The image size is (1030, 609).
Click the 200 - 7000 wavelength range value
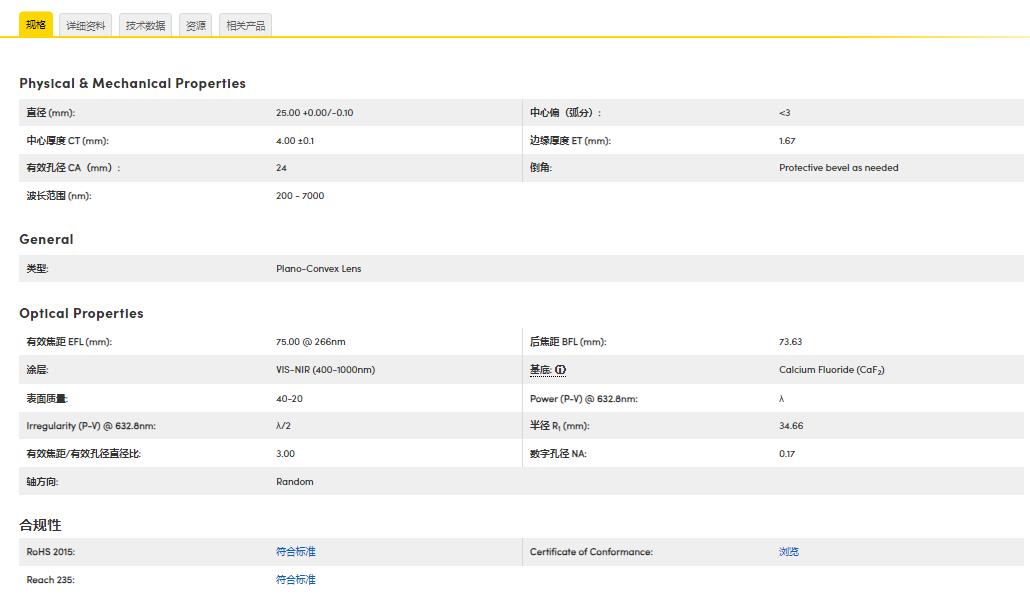coord(300,196)
